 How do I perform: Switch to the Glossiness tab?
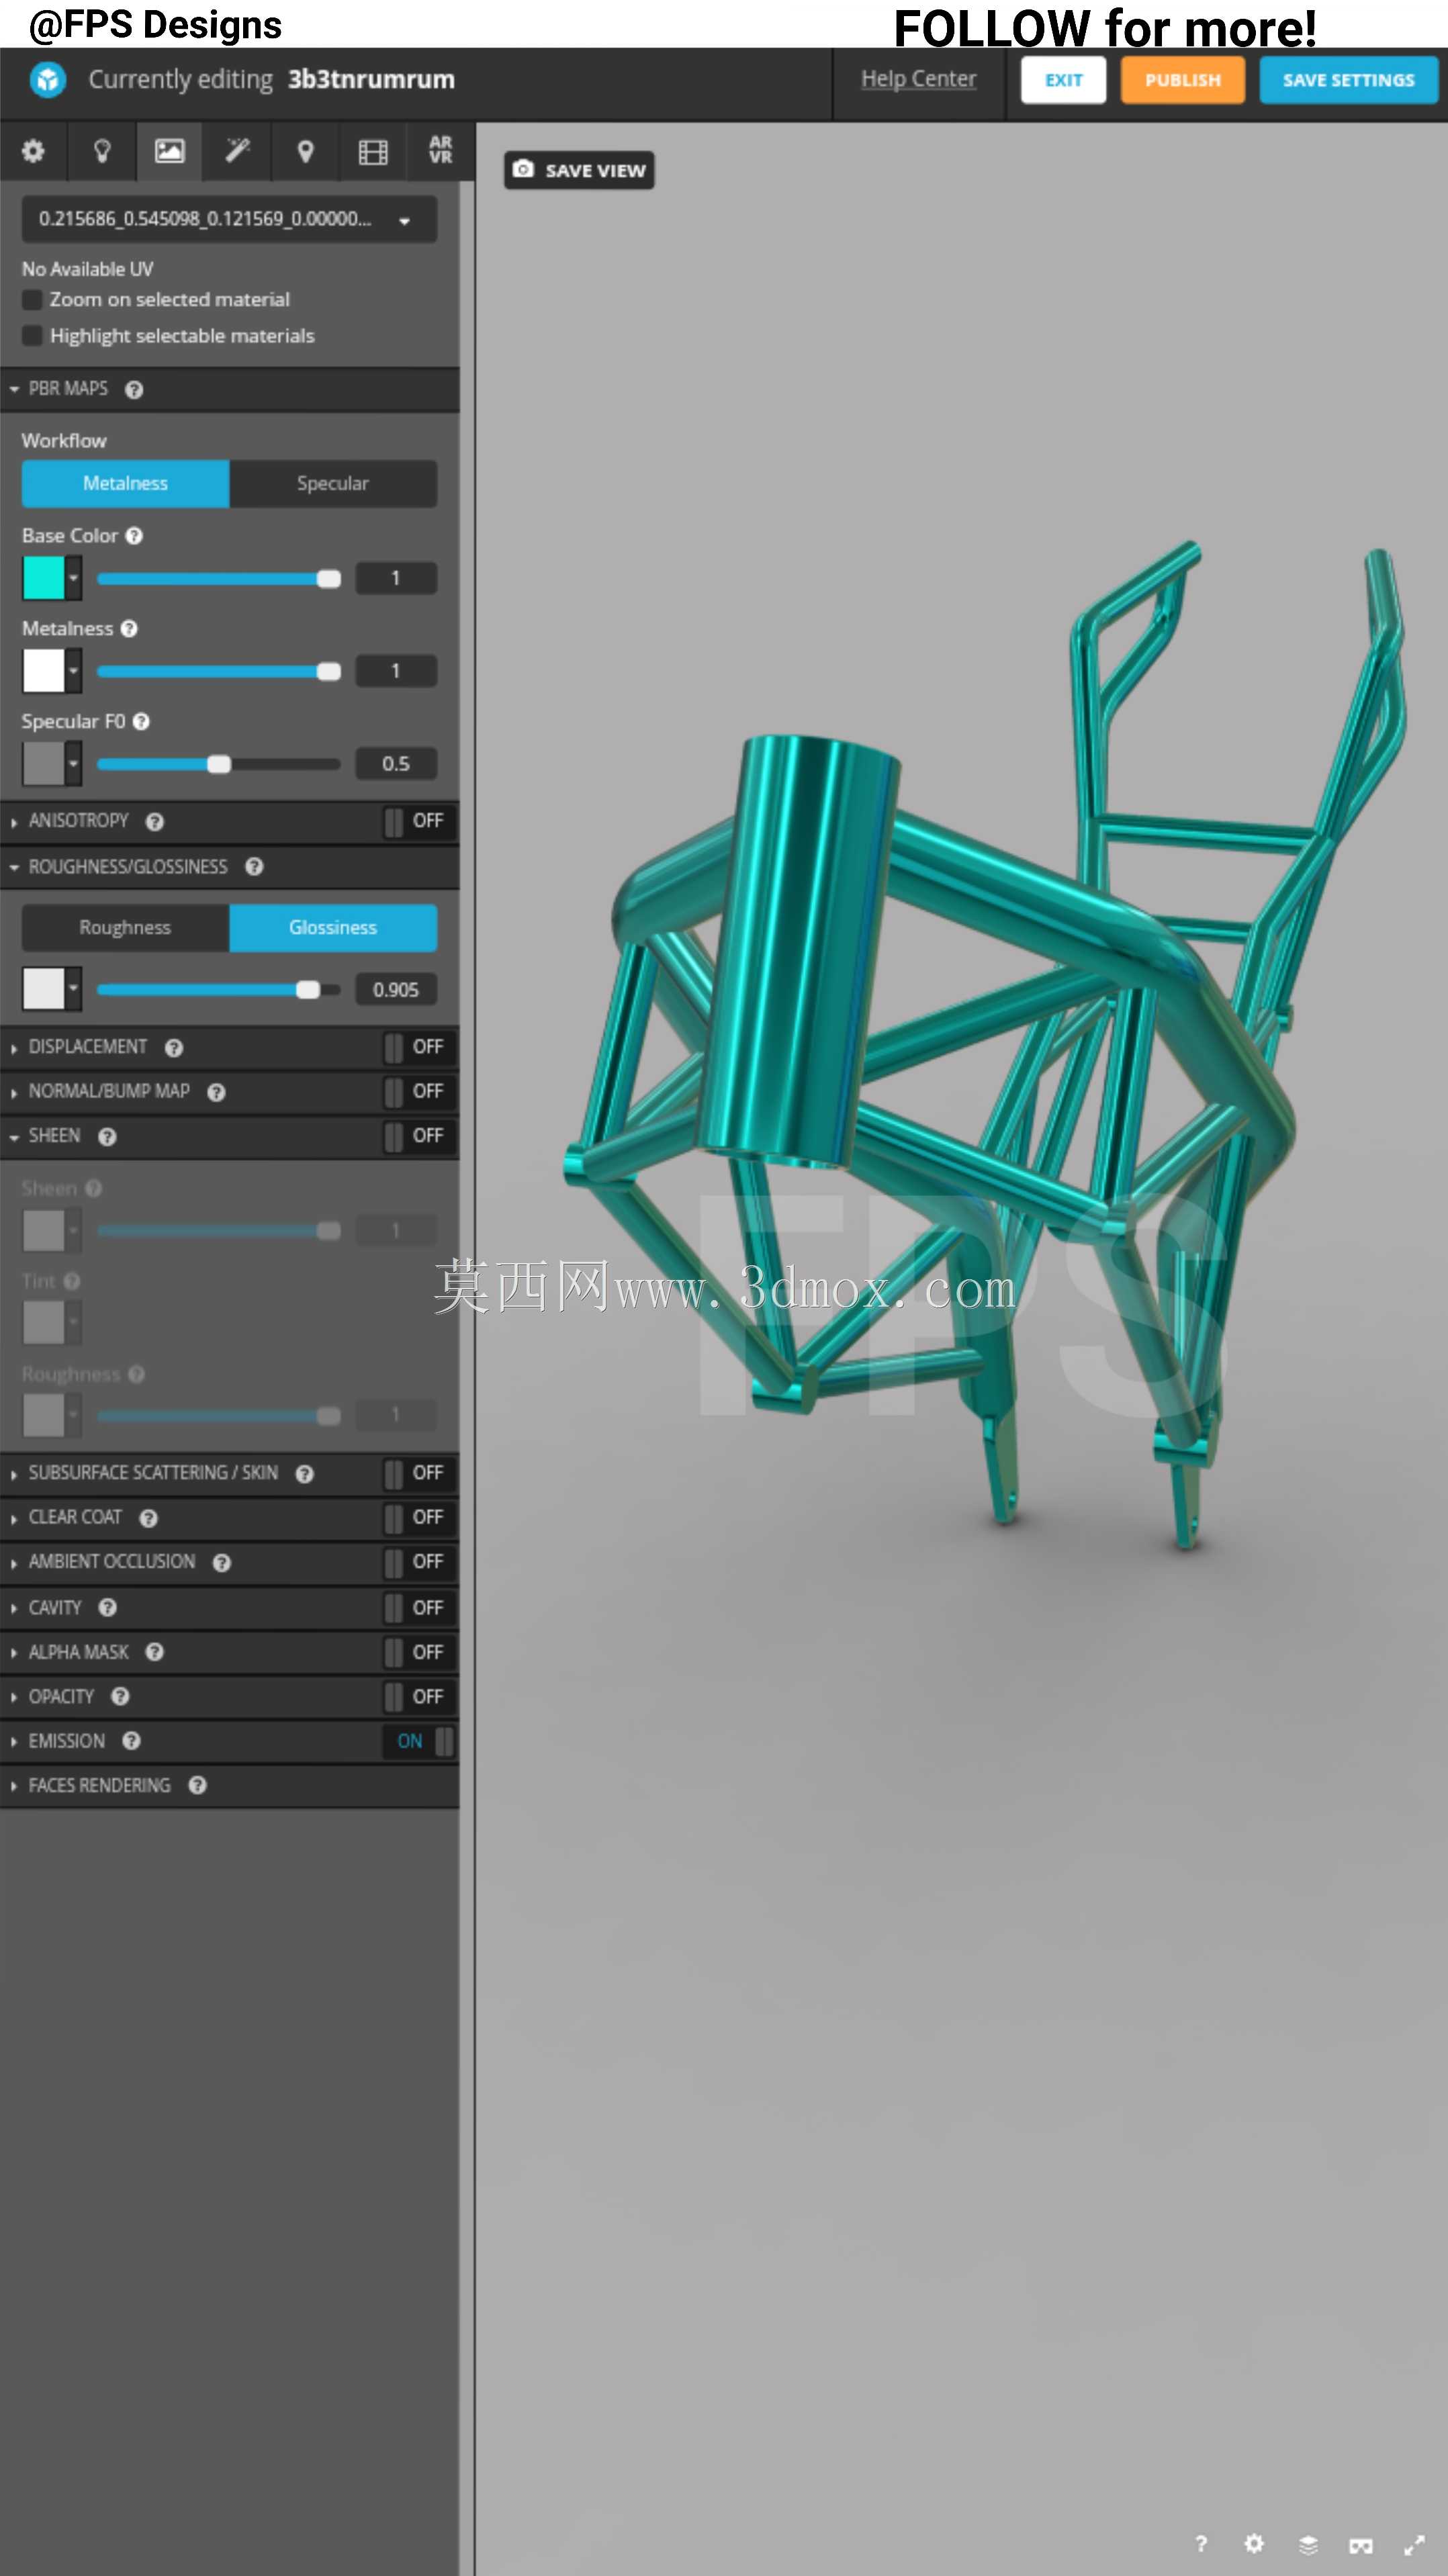(333, 928)
